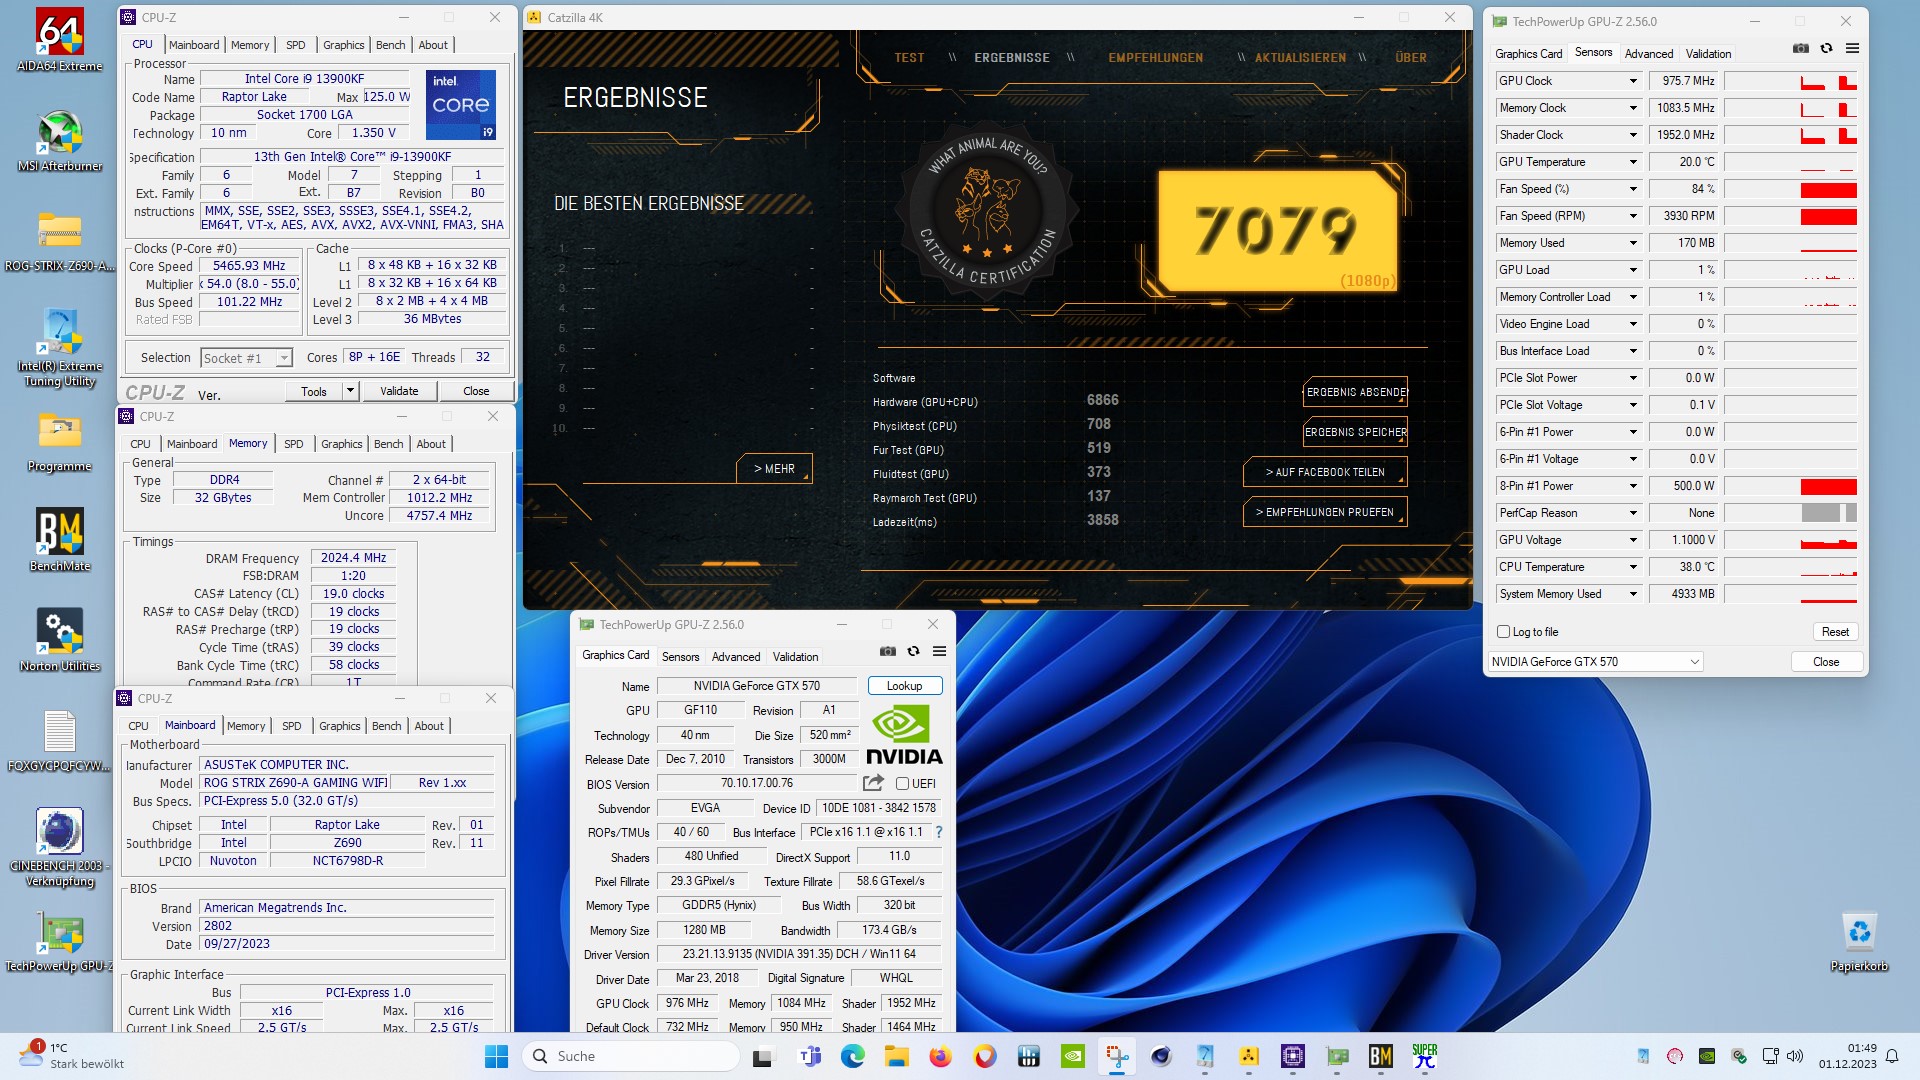Viewport: 1920px width, 1080px height.
Task: Open Microsoft Edge from taskbar
Action: pos(852,1056)
